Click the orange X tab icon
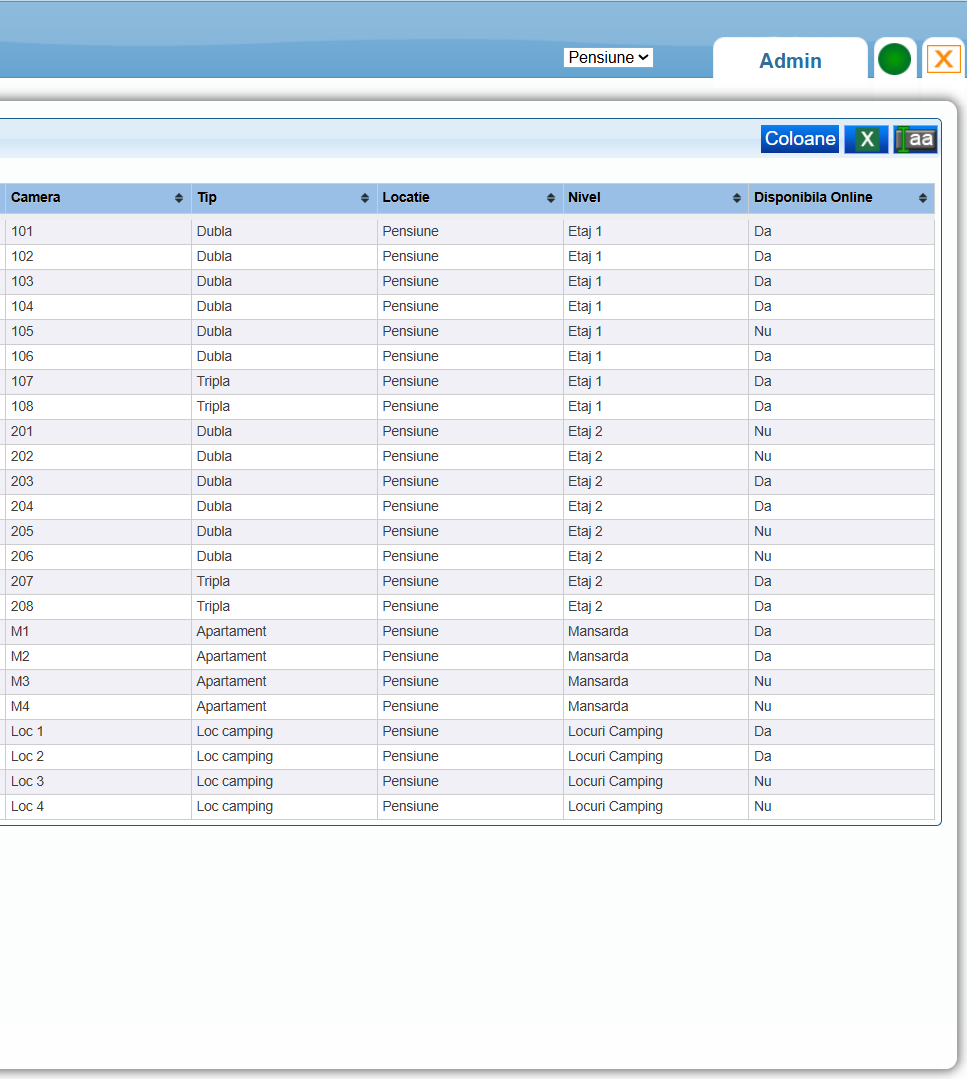 [x=943, y=59]
